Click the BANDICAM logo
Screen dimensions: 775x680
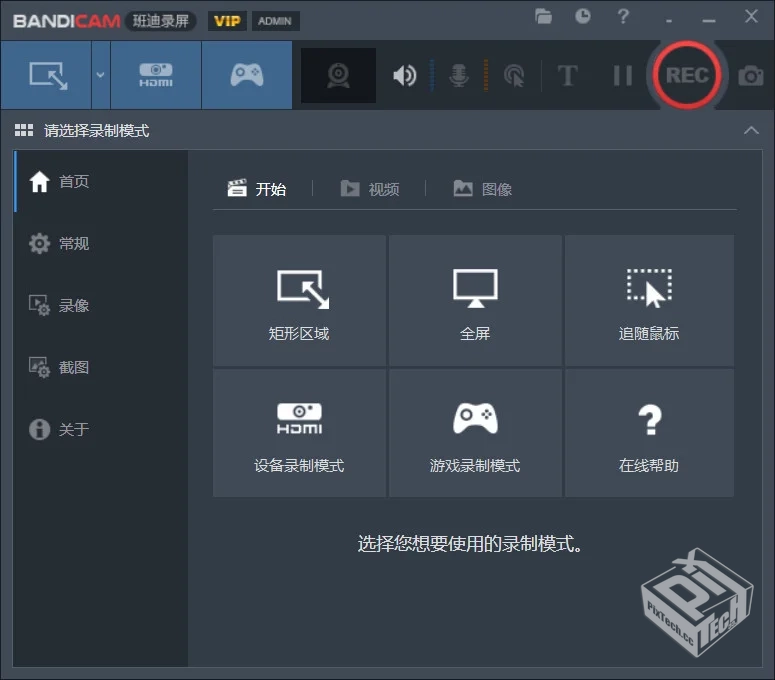(x=67, y=21)
